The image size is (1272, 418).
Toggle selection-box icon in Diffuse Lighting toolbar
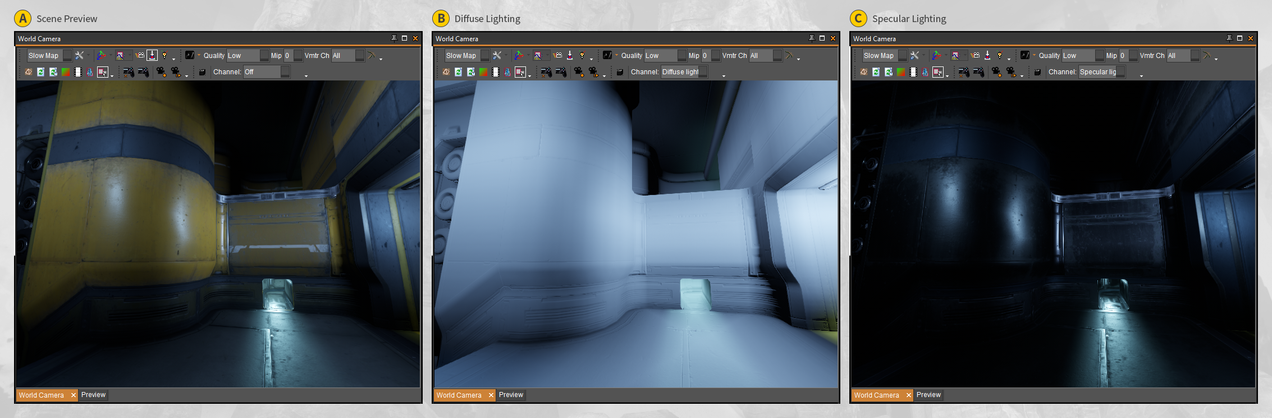(520, 72)
